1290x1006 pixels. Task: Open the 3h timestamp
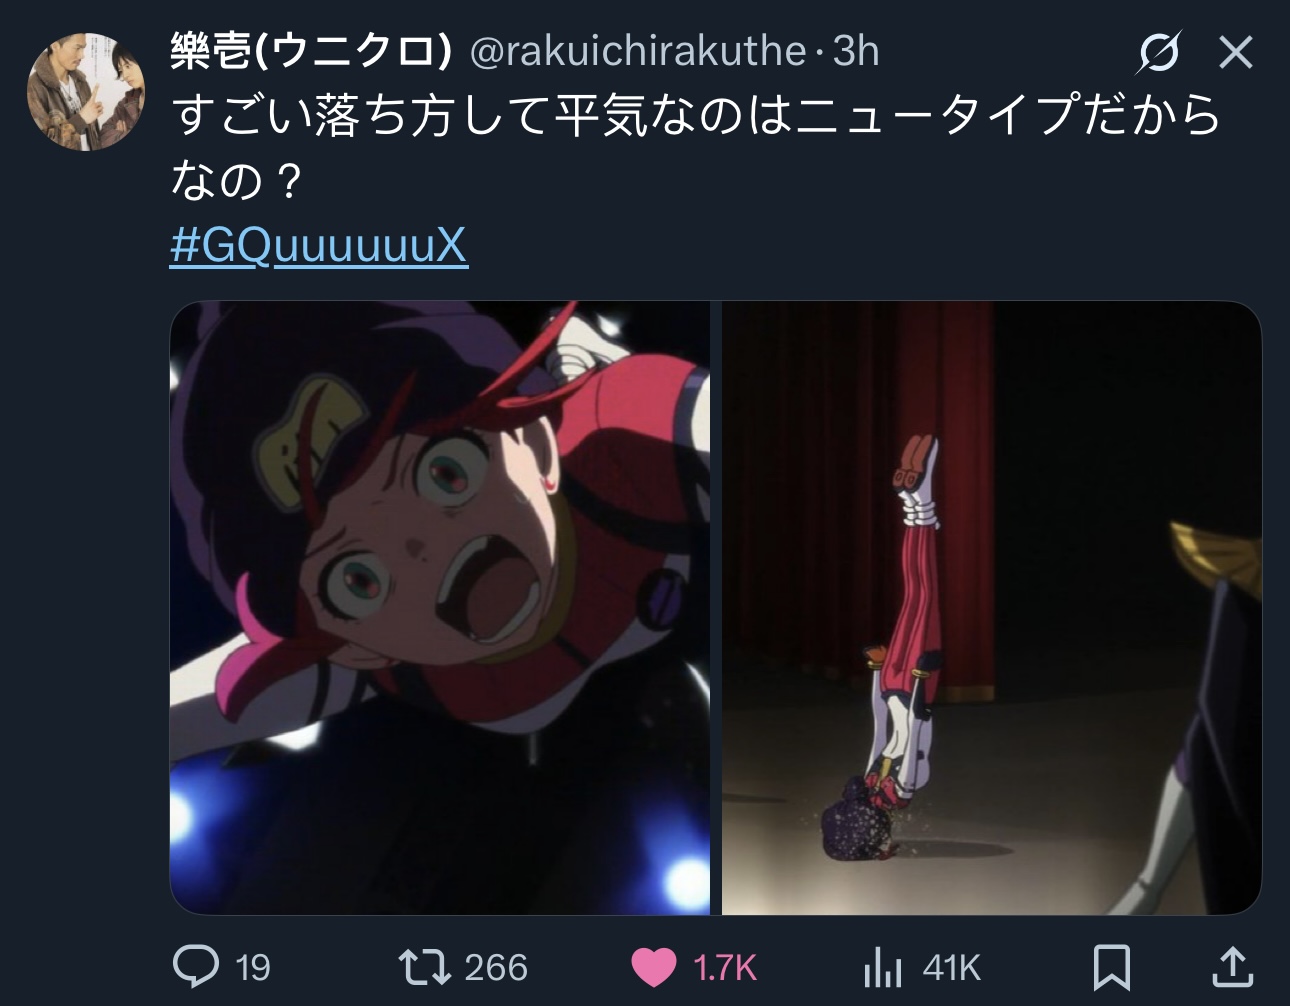tap(856, 51)
